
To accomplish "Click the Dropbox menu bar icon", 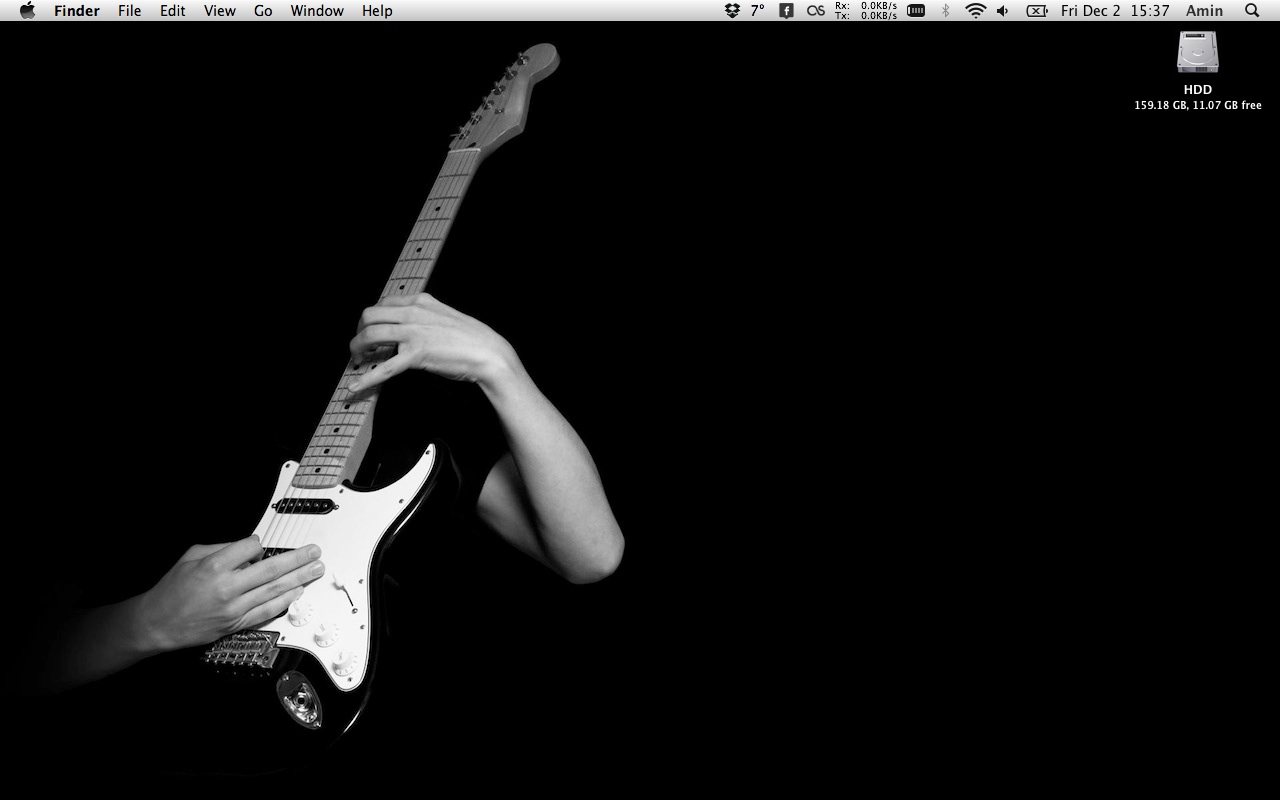I will tap(732, 11).
